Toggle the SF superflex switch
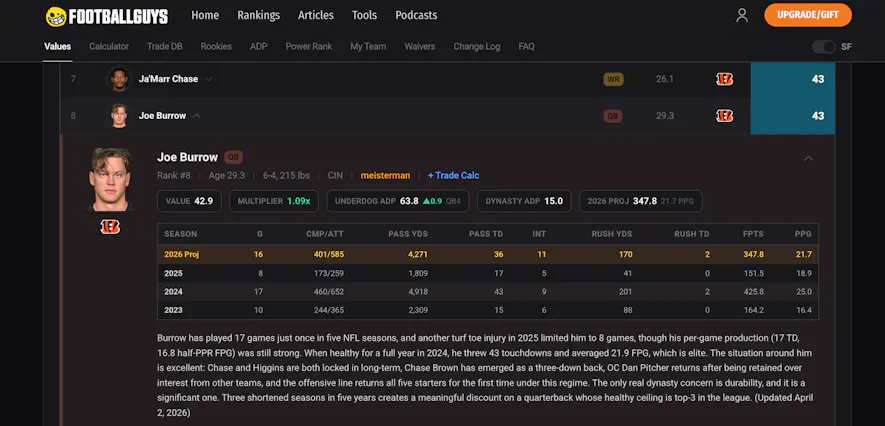This screenshot has width=885, height=426. click(x=823, y=47)
